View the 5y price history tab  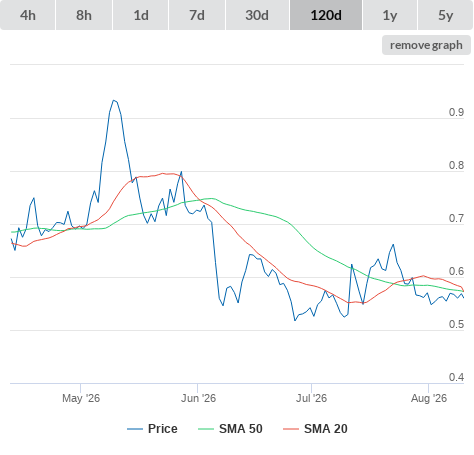445,15
